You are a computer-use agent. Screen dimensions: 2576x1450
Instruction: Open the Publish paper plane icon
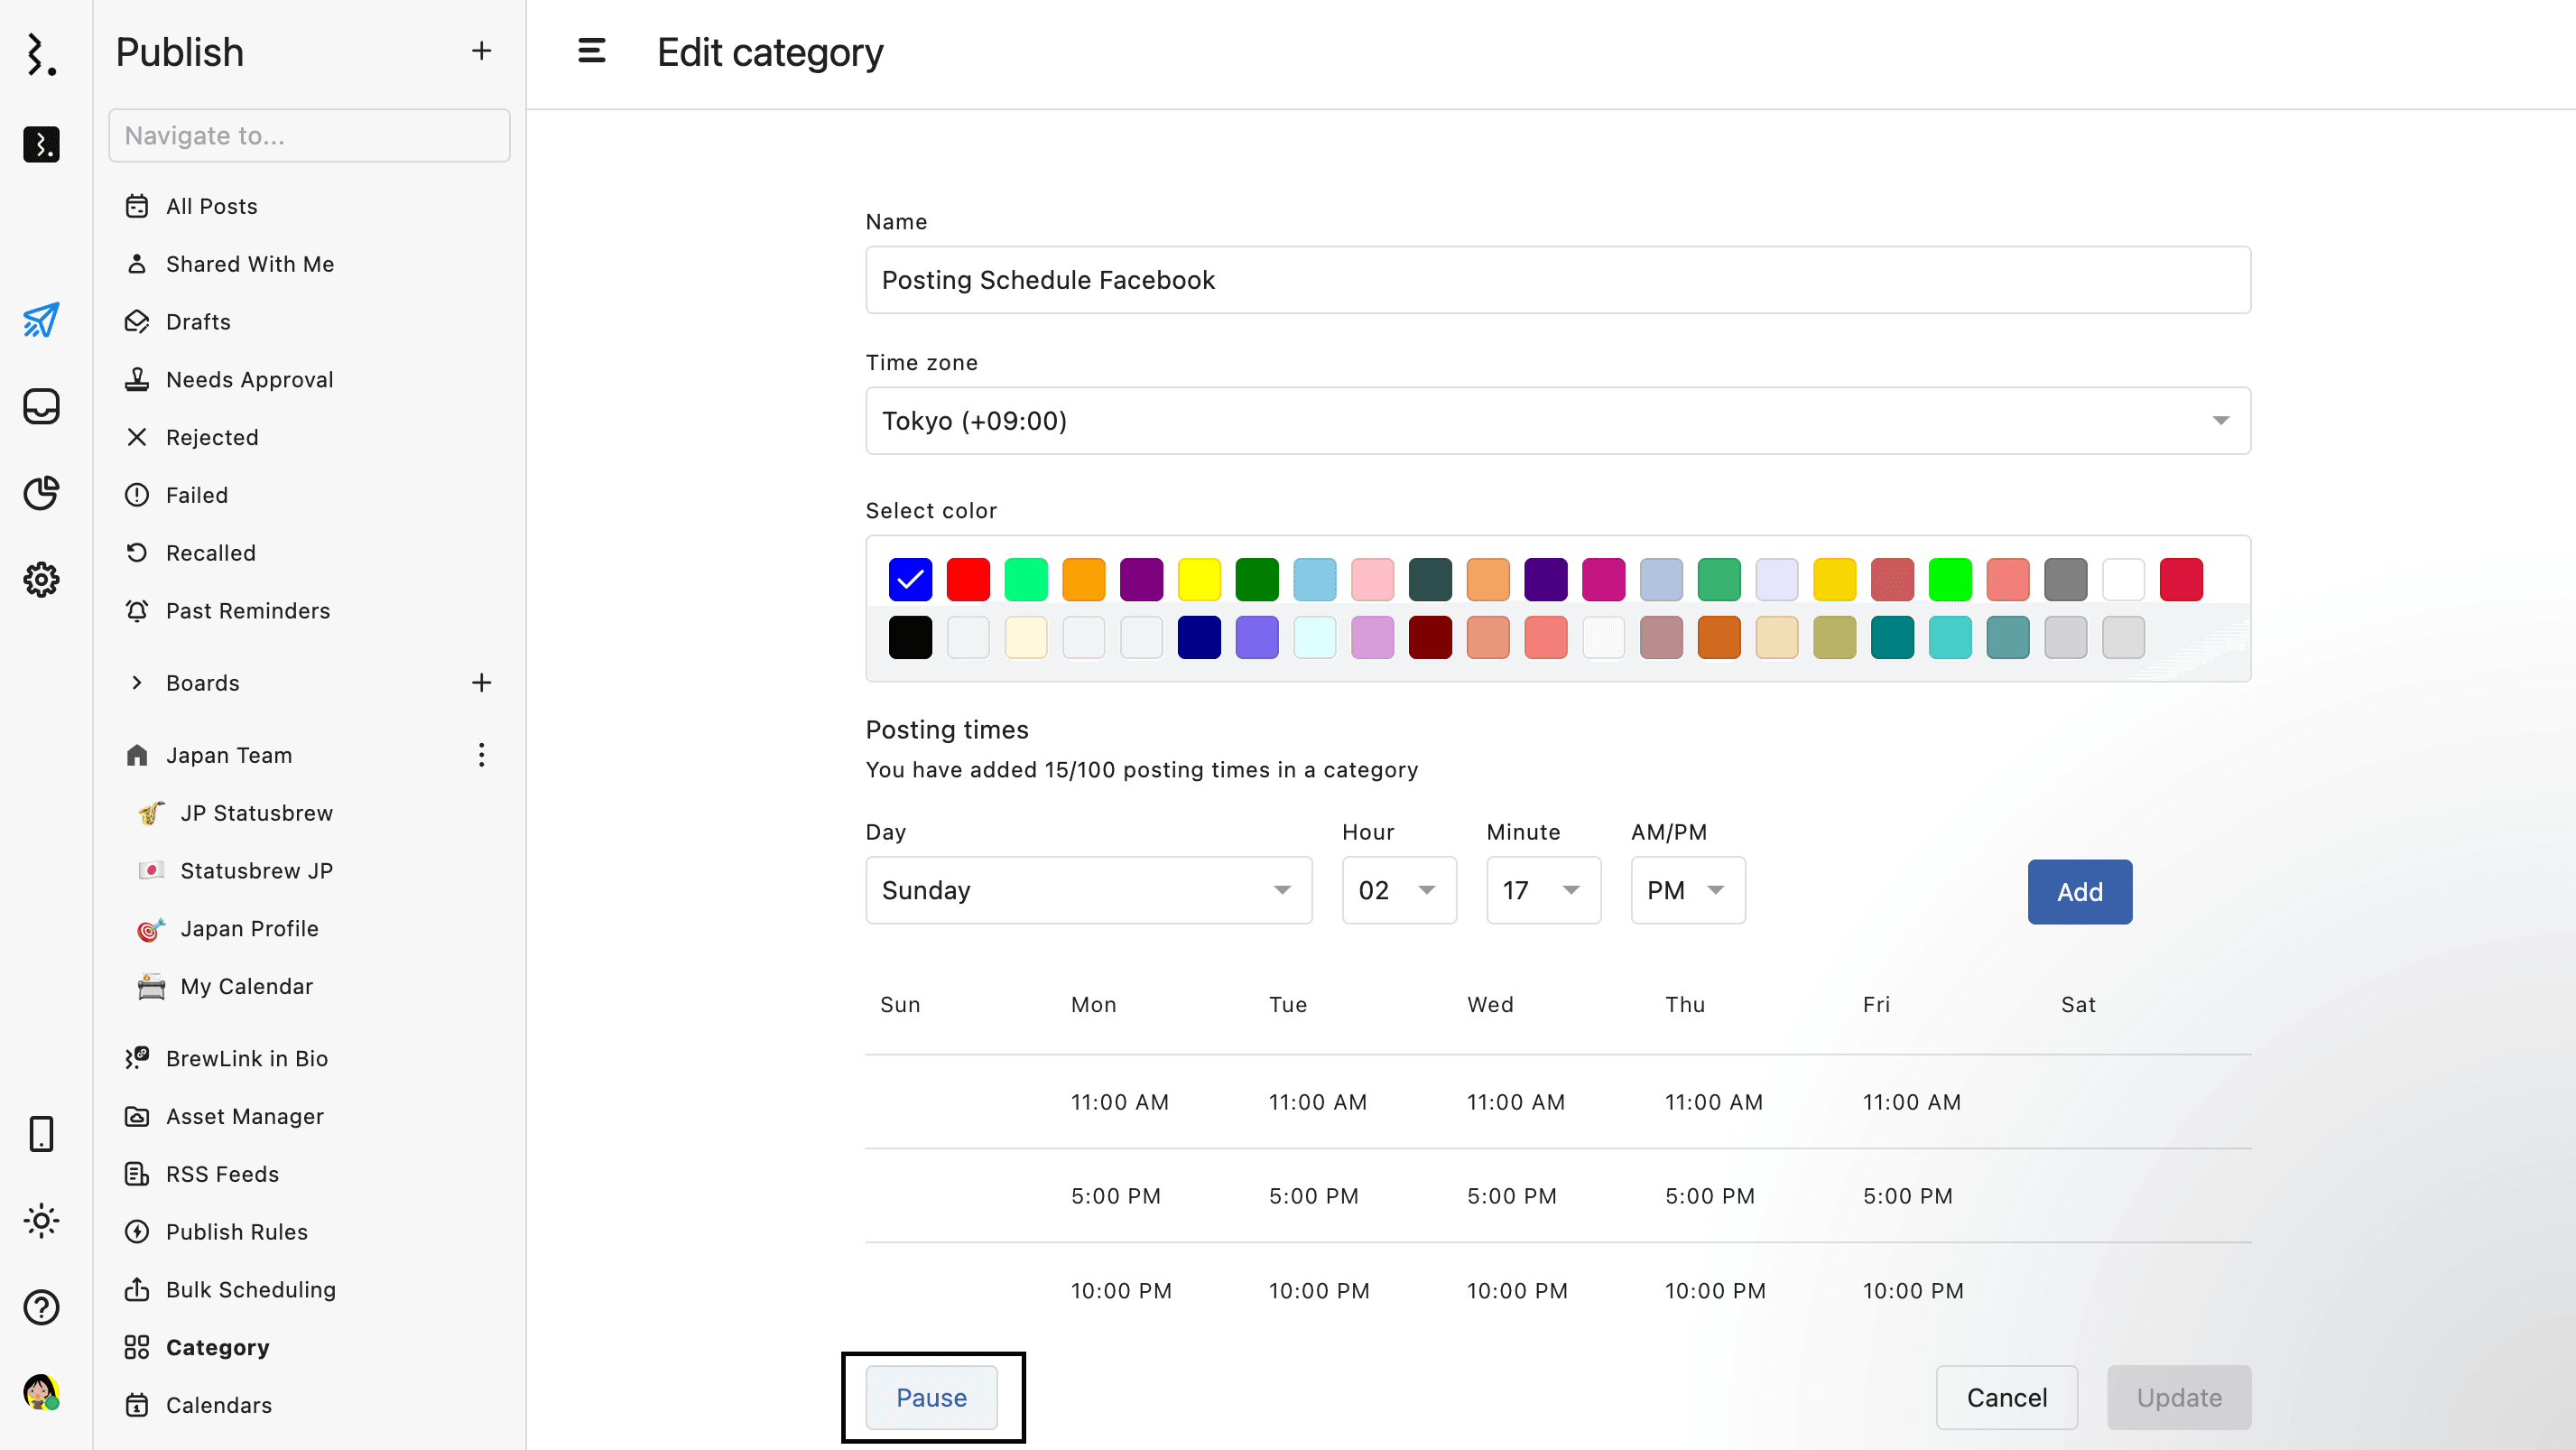click(x=41, y=320)
